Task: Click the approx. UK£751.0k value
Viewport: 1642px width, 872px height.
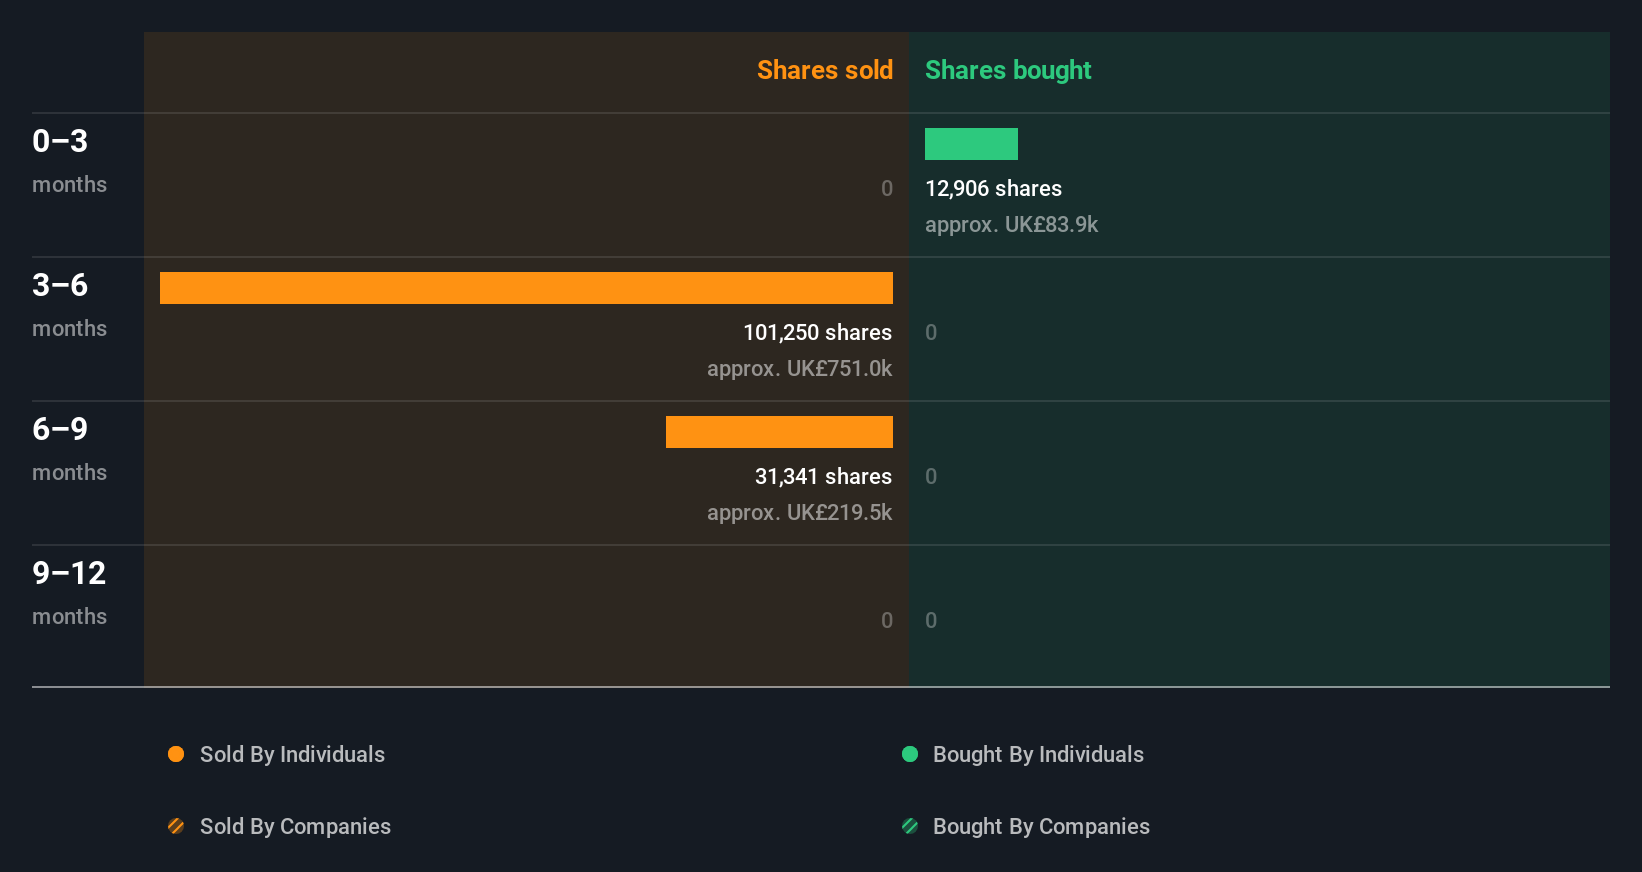Action: click(x=799, y=368)
